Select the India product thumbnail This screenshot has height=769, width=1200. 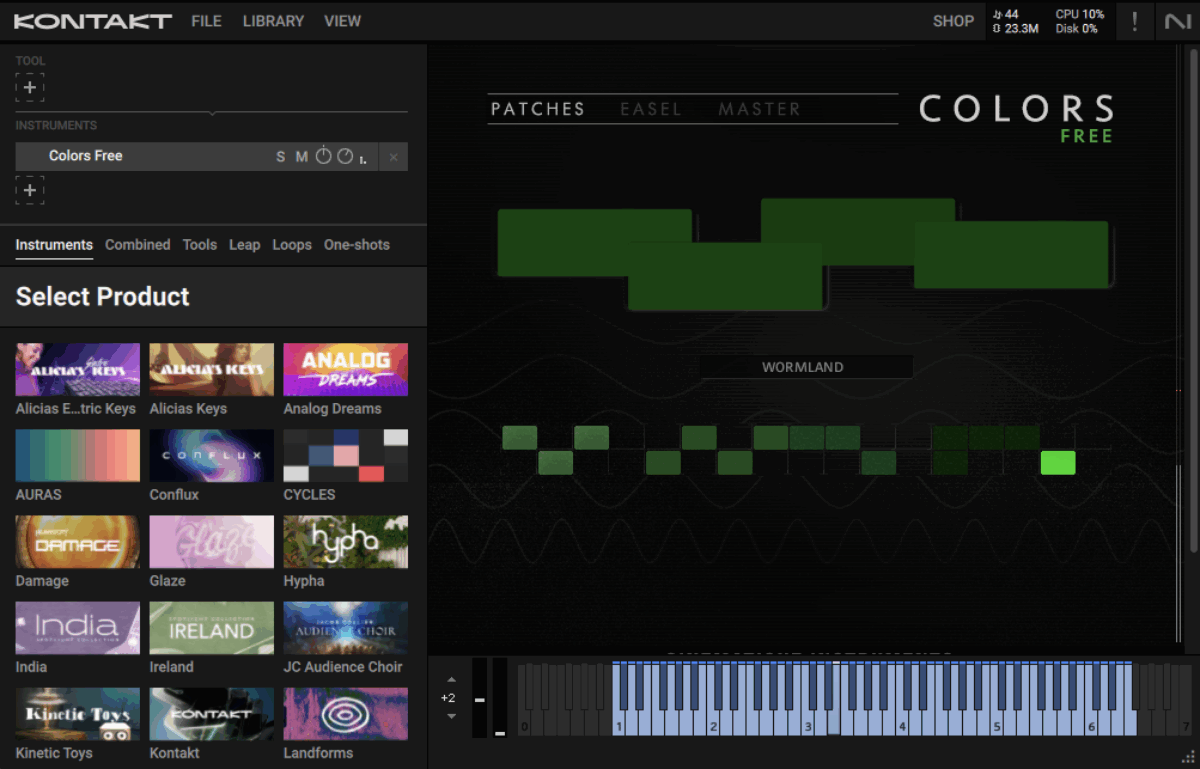(77, 628)
